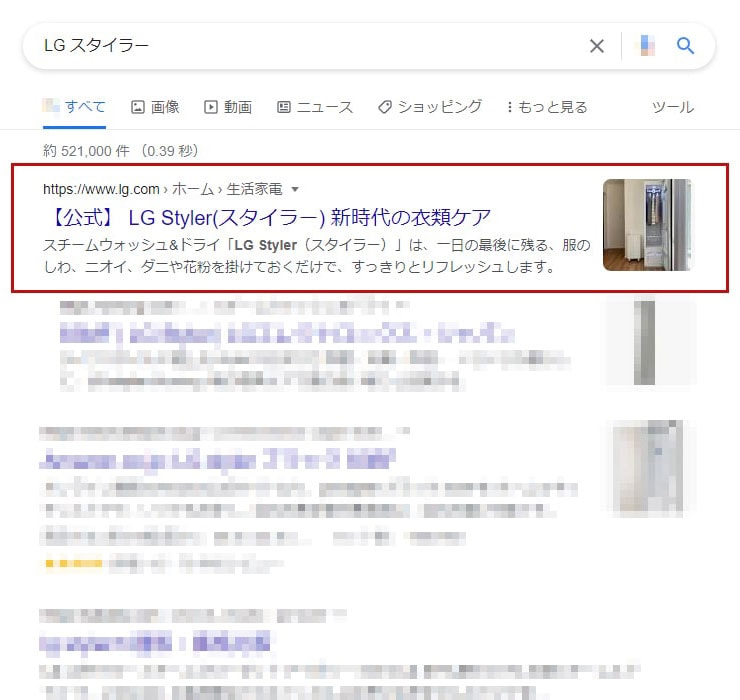Open the second blurred search result title
This screenshot has width=740, height=700.
point(287,334)
